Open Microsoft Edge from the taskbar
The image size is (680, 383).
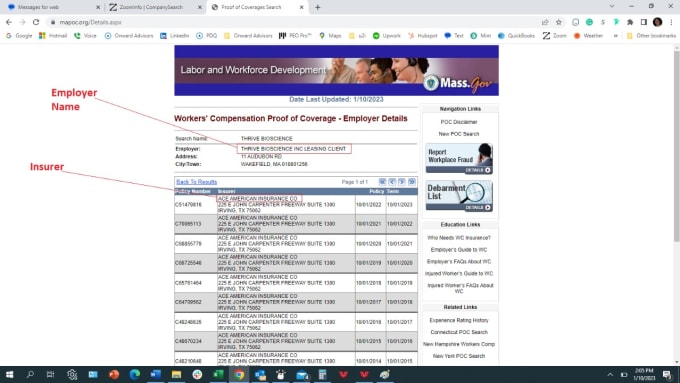[x=135, y=375]
